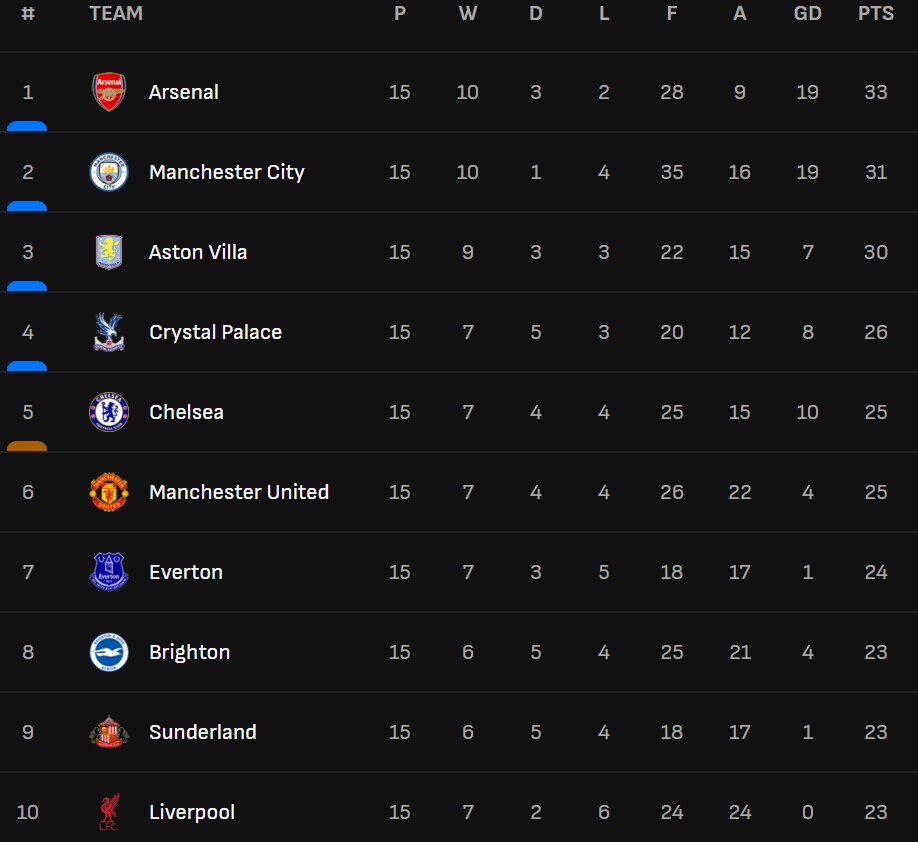The width and height of the screenshot is (918, 842).
Task: Click the TEAM column header
Action: pos(116,13)
